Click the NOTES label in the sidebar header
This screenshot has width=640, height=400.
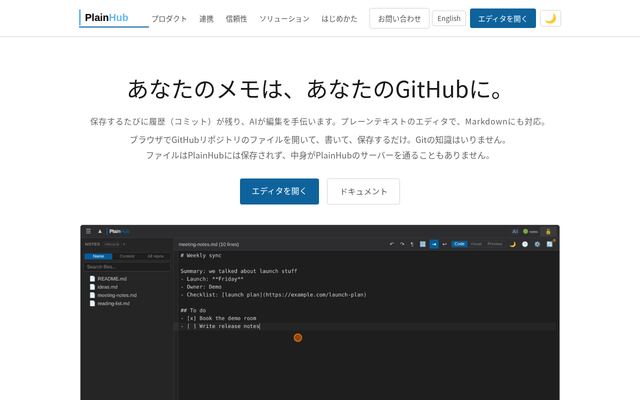(x=92, y=244)
